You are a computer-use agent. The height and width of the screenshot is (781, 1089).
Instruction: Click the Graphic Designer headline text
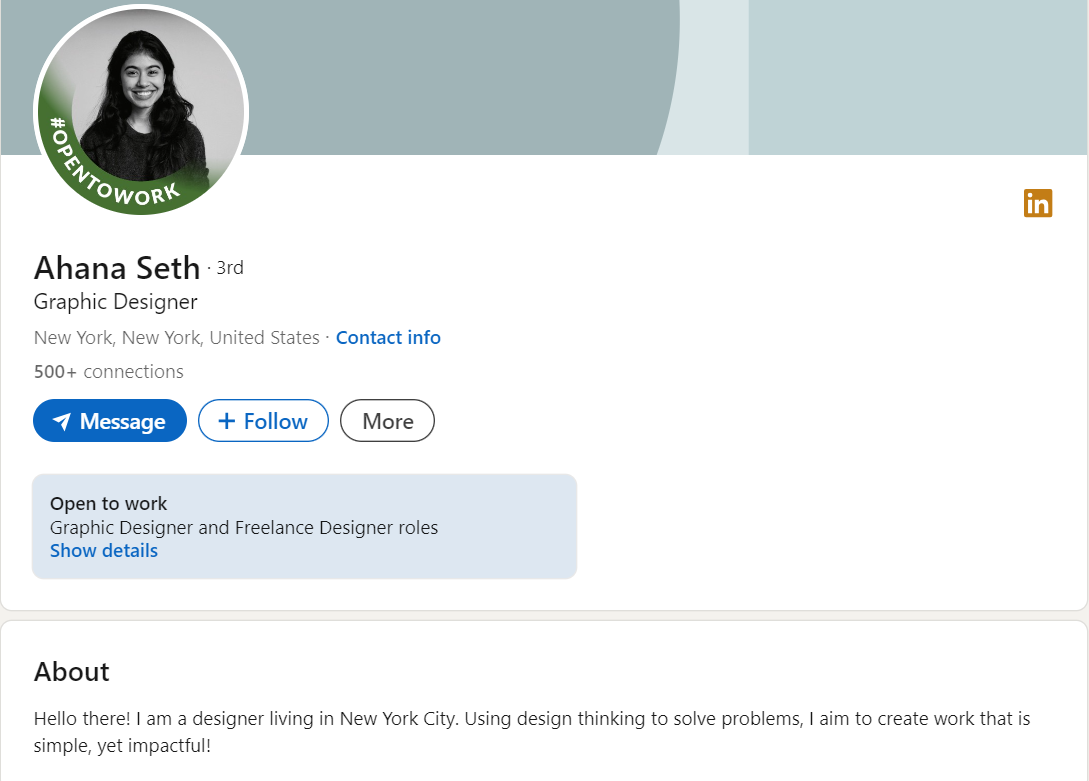(x=116, y=302)
